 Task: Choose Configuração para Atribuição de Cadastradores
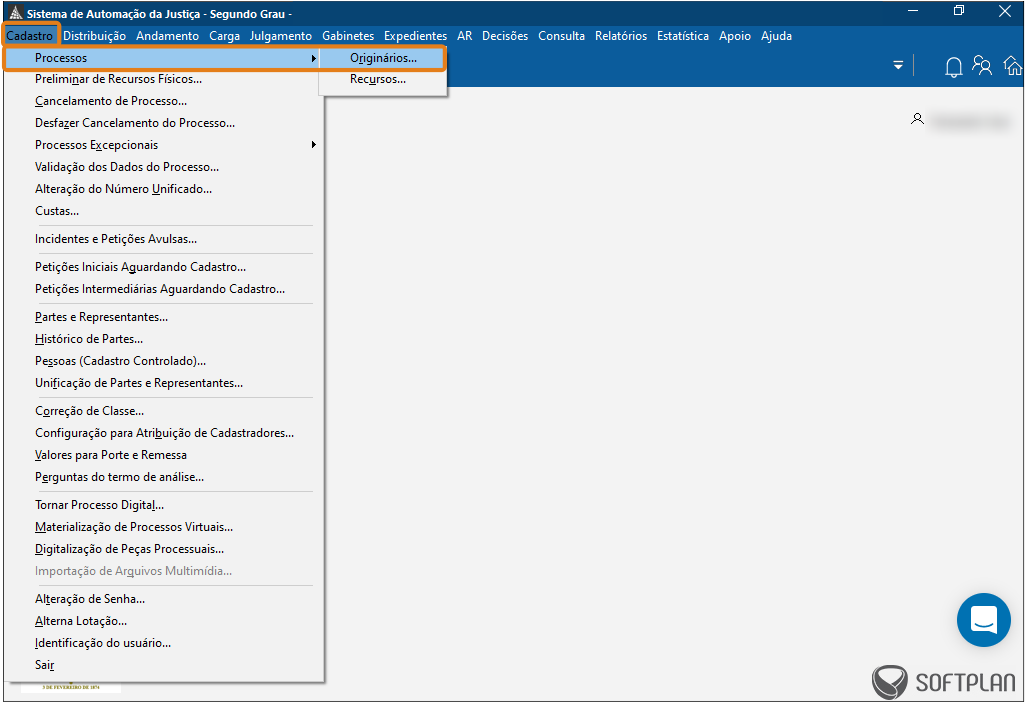pos(163,433)
